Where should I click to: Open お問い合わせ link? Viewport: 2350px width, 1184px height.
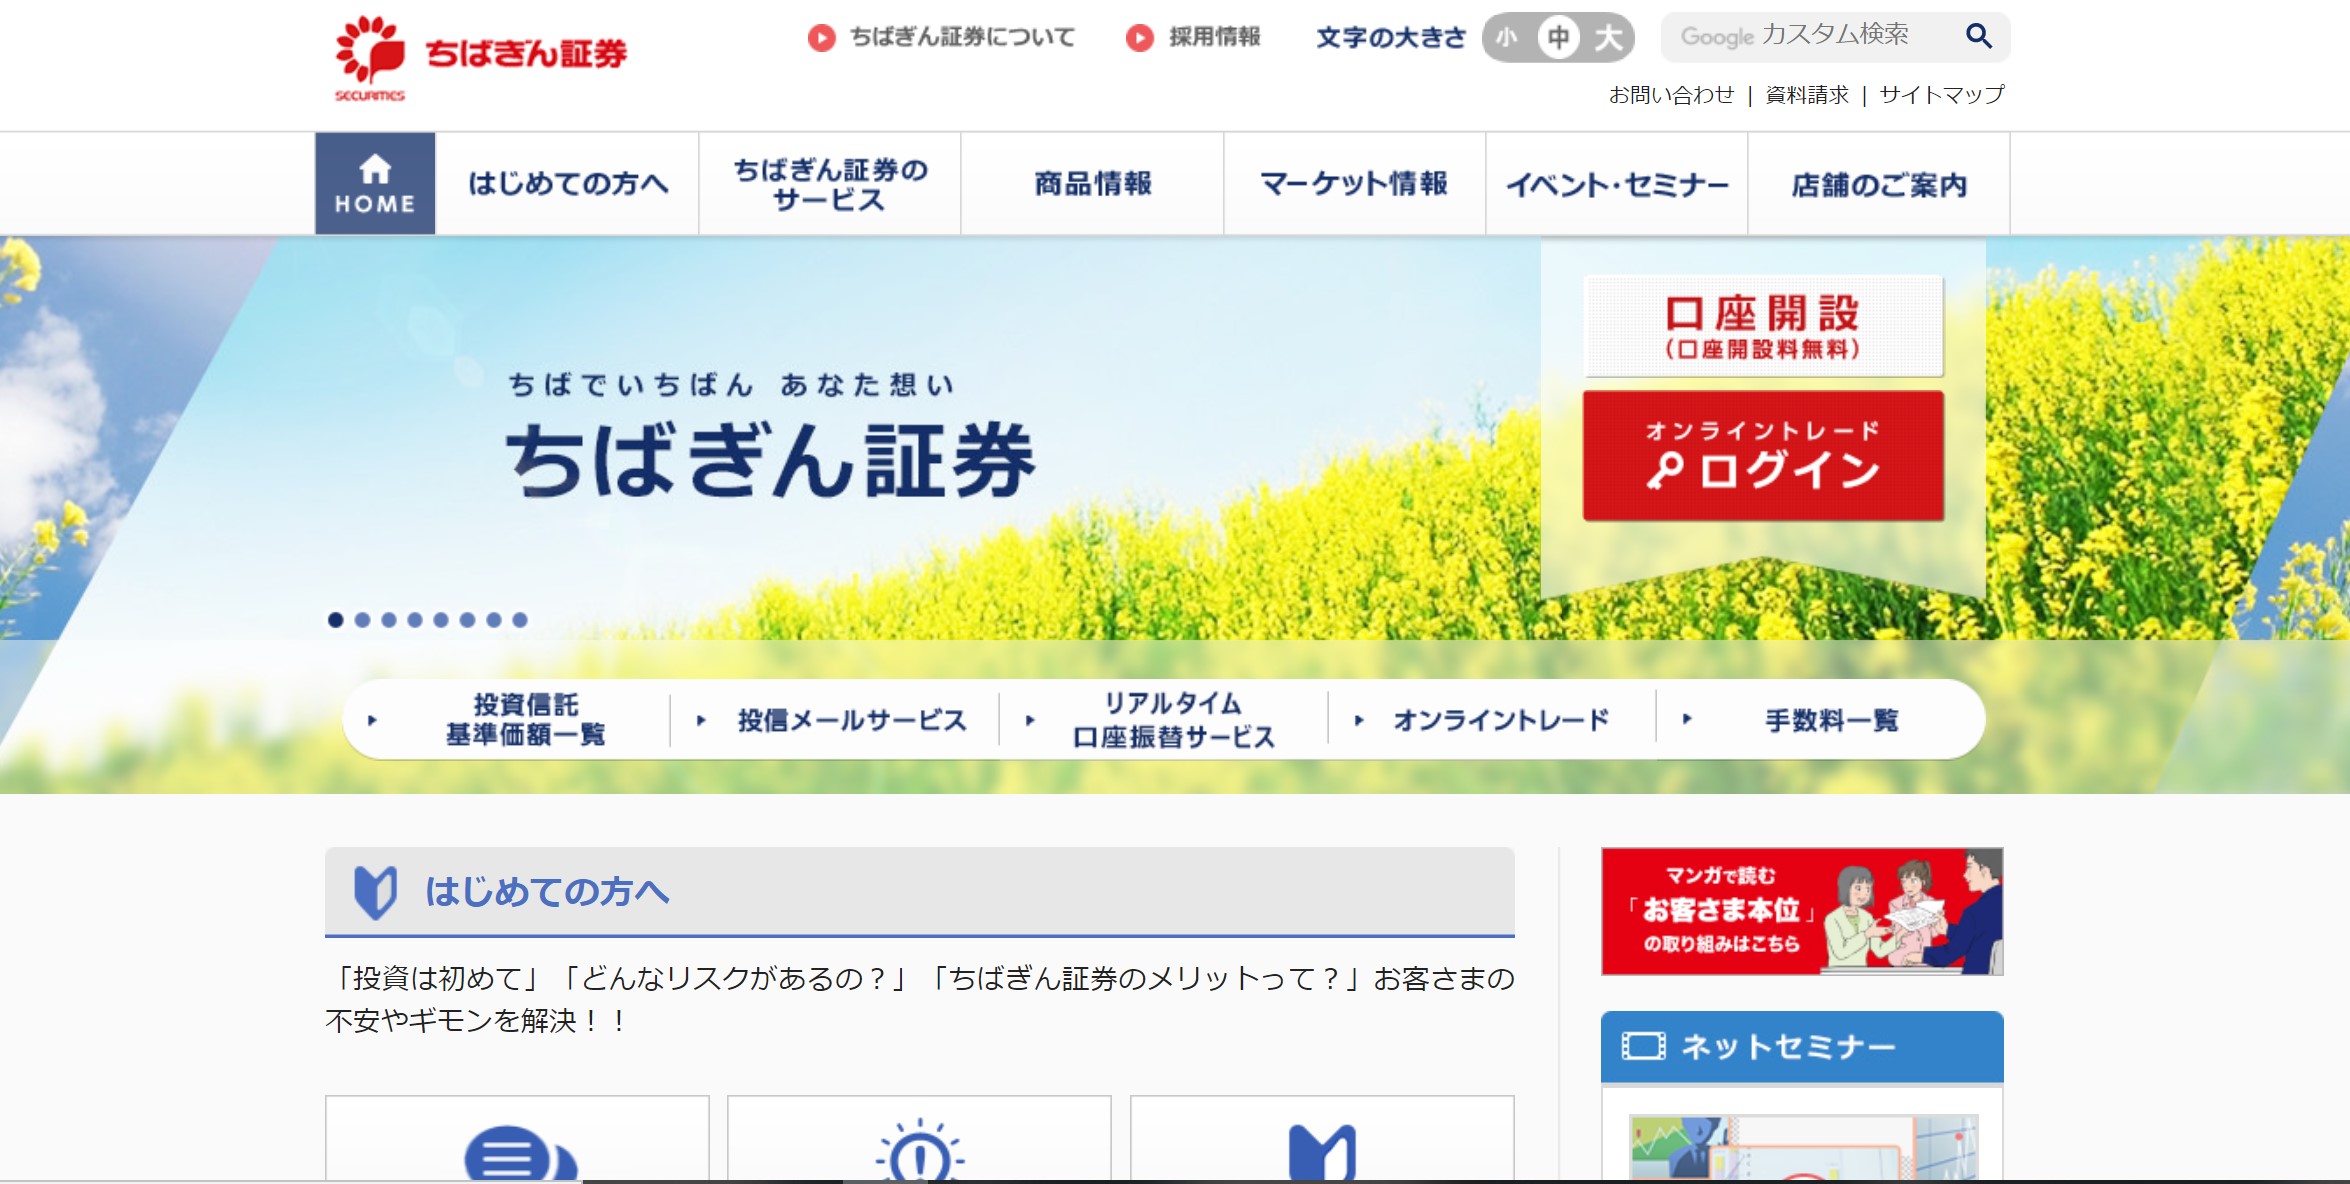point(1671,95)
